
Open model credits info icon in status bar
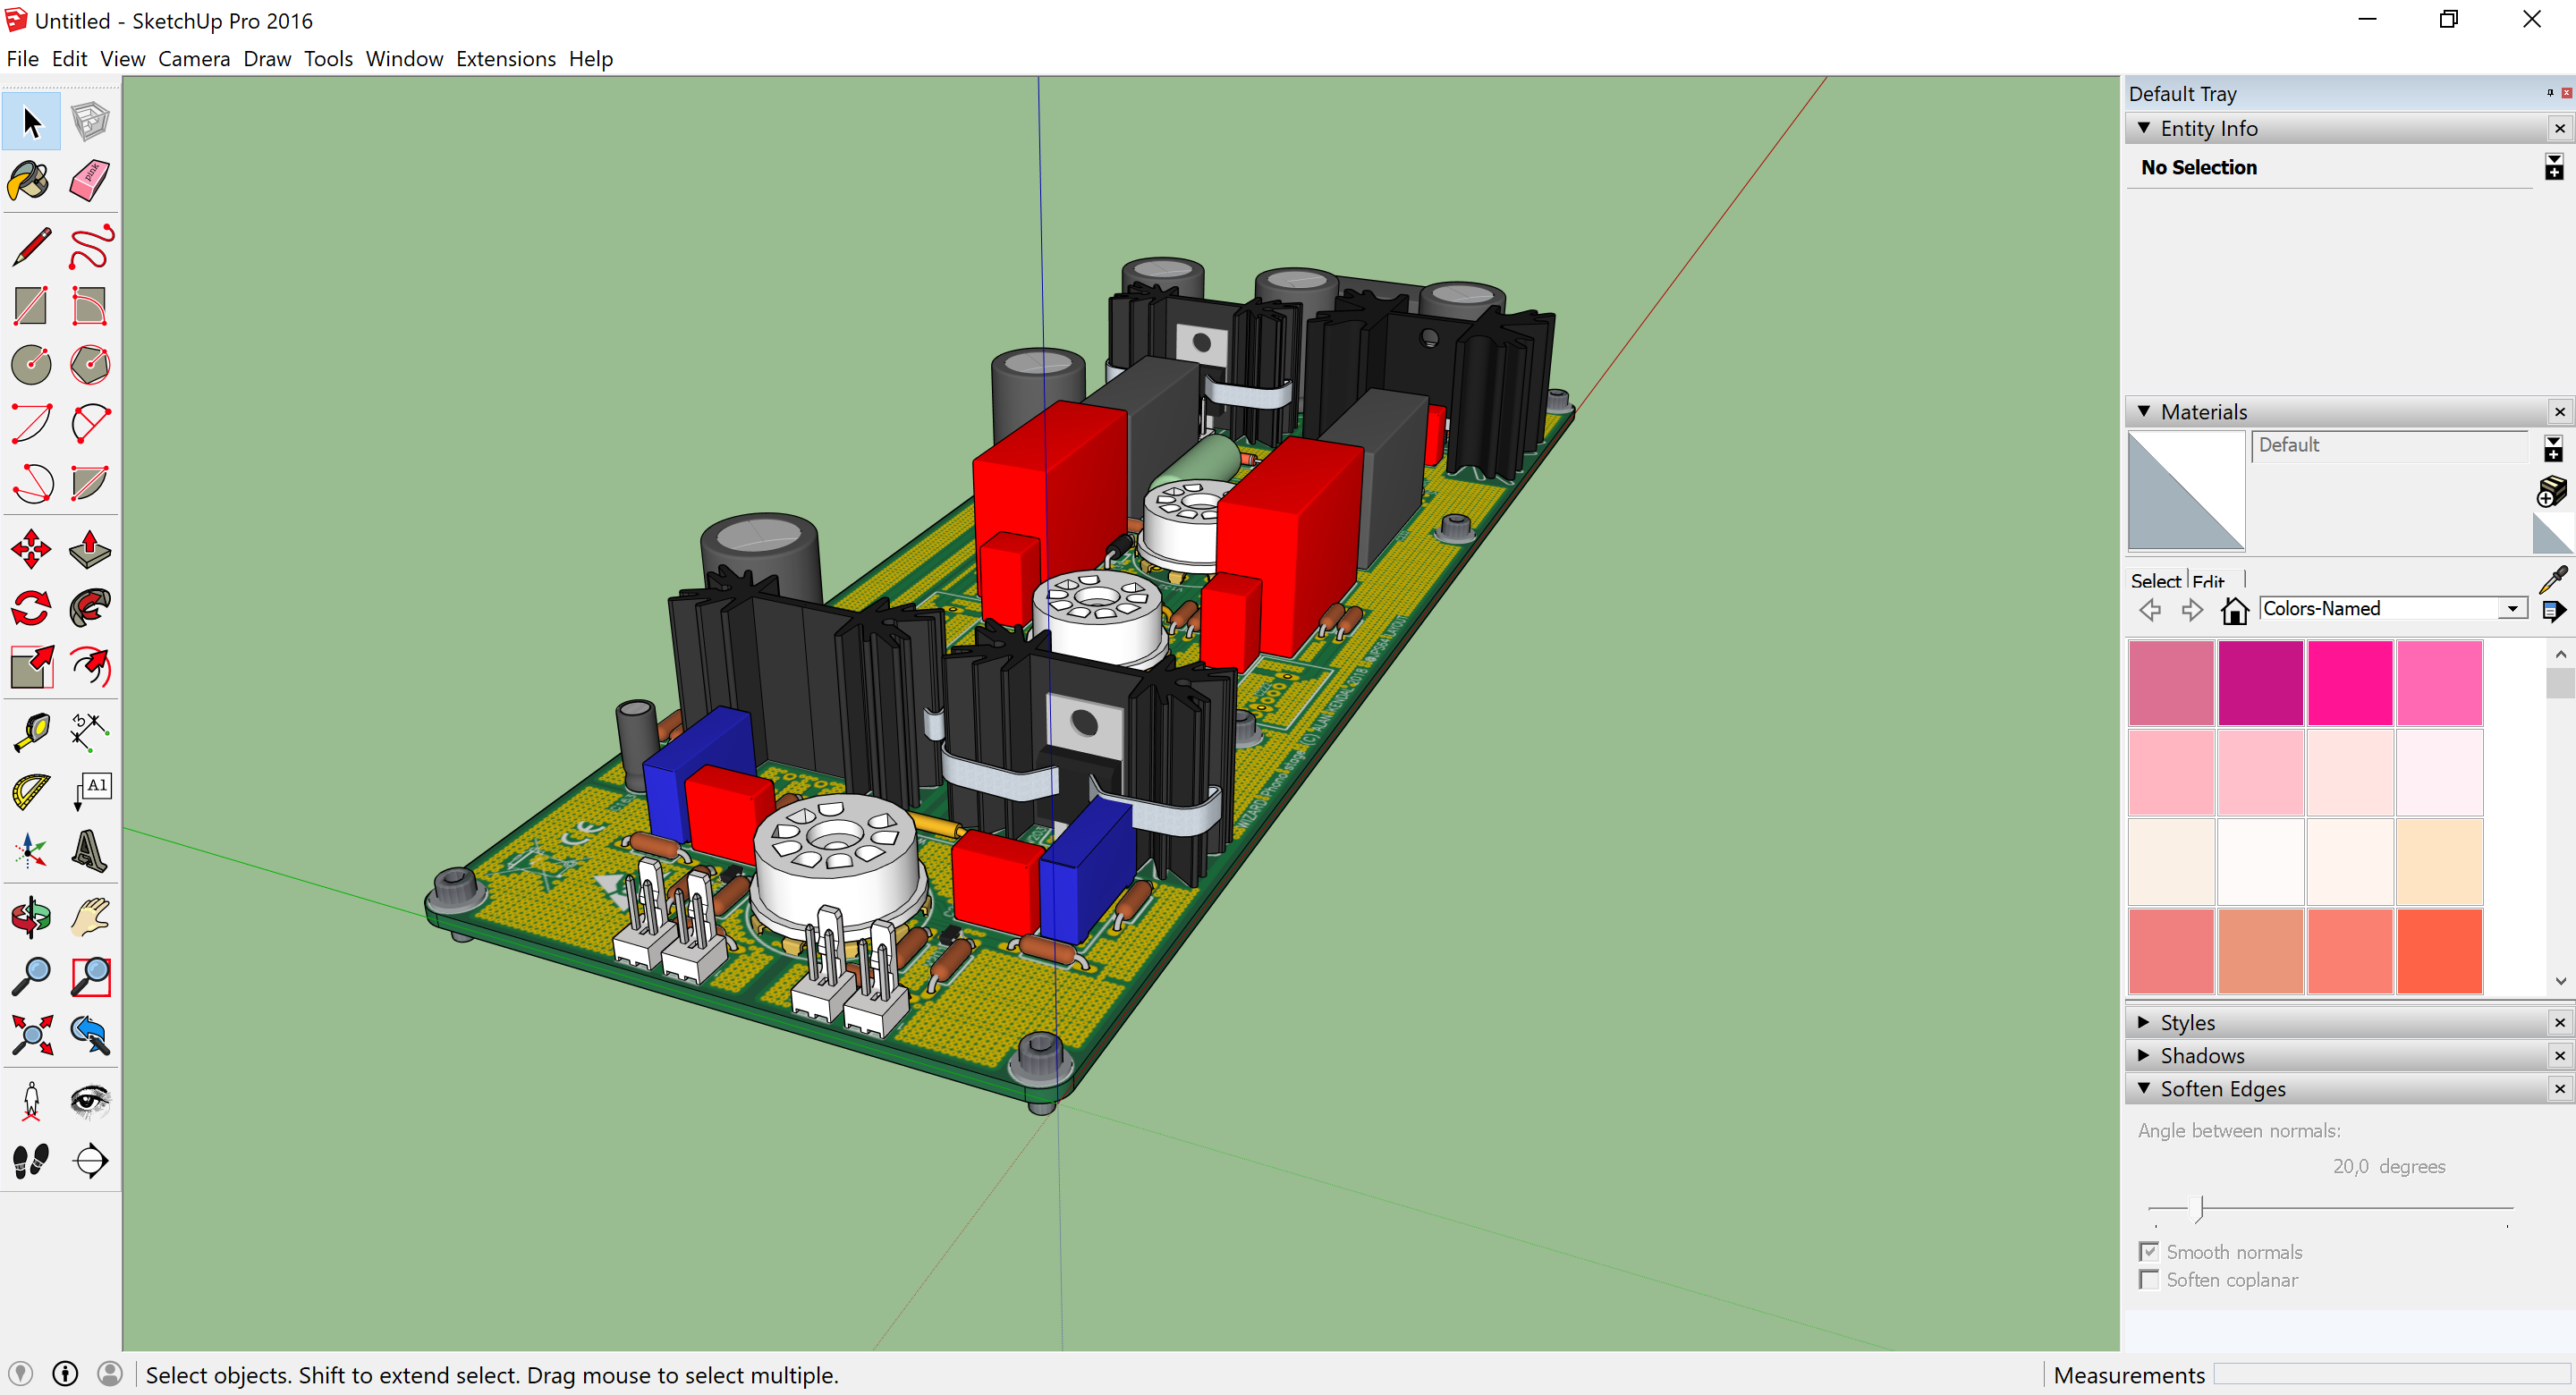(x=65, y=1374)
